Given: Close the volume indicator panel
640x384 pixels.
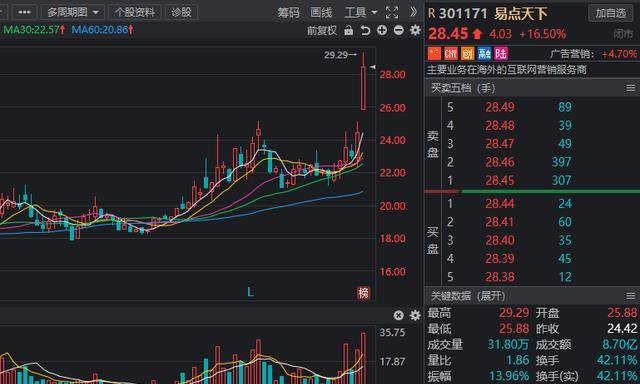Looking at the screenshot, I should (398, 315).
